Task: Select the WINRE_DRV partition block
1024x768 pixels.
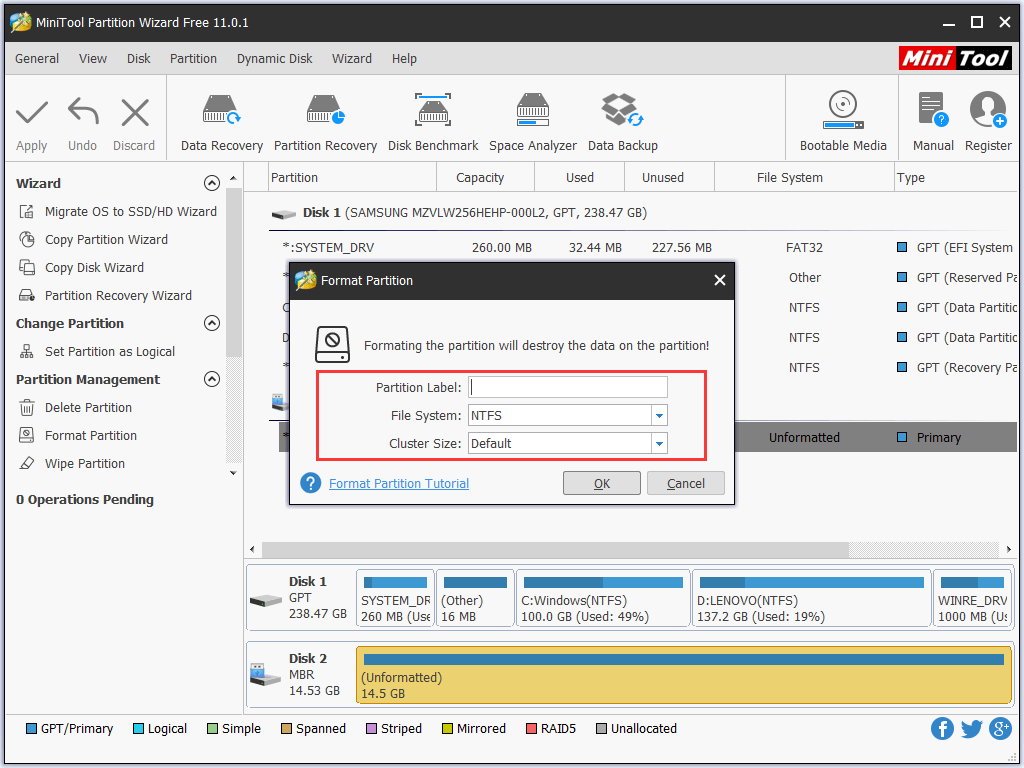Action: pos(972,599)
